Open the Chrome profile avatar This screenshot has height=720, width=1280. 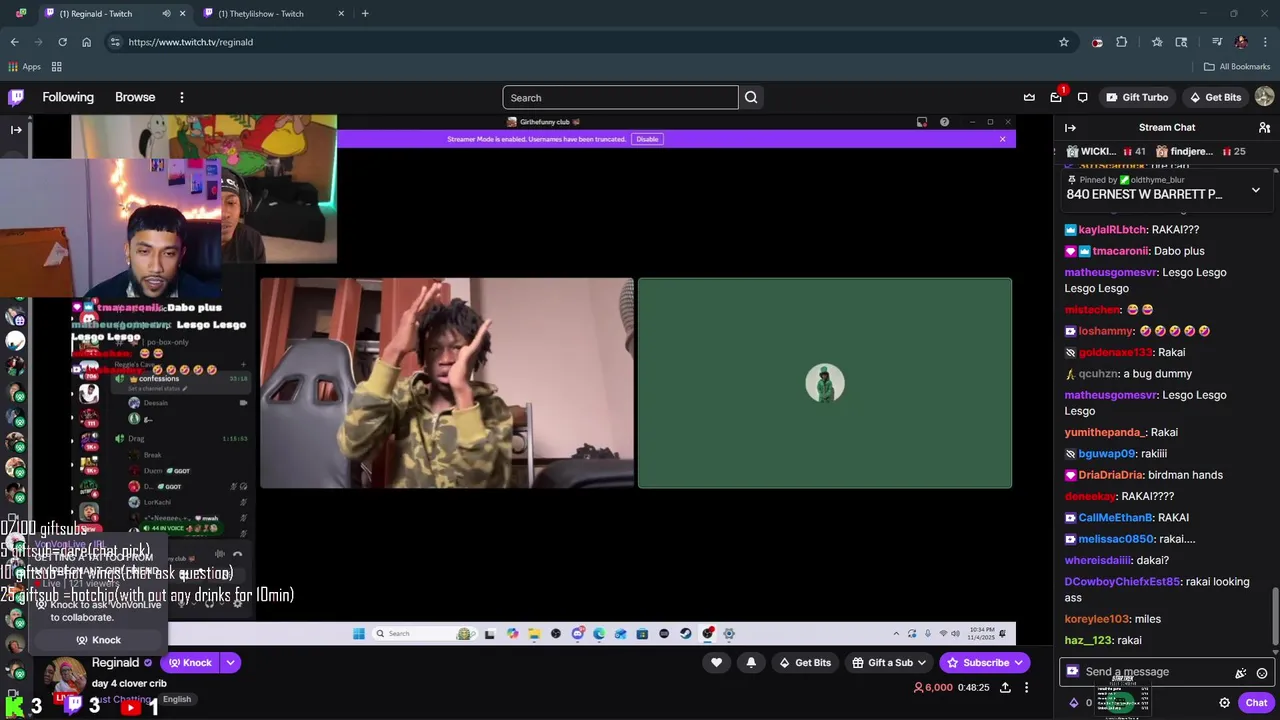pyautogui.click(x=1241, y=42)
